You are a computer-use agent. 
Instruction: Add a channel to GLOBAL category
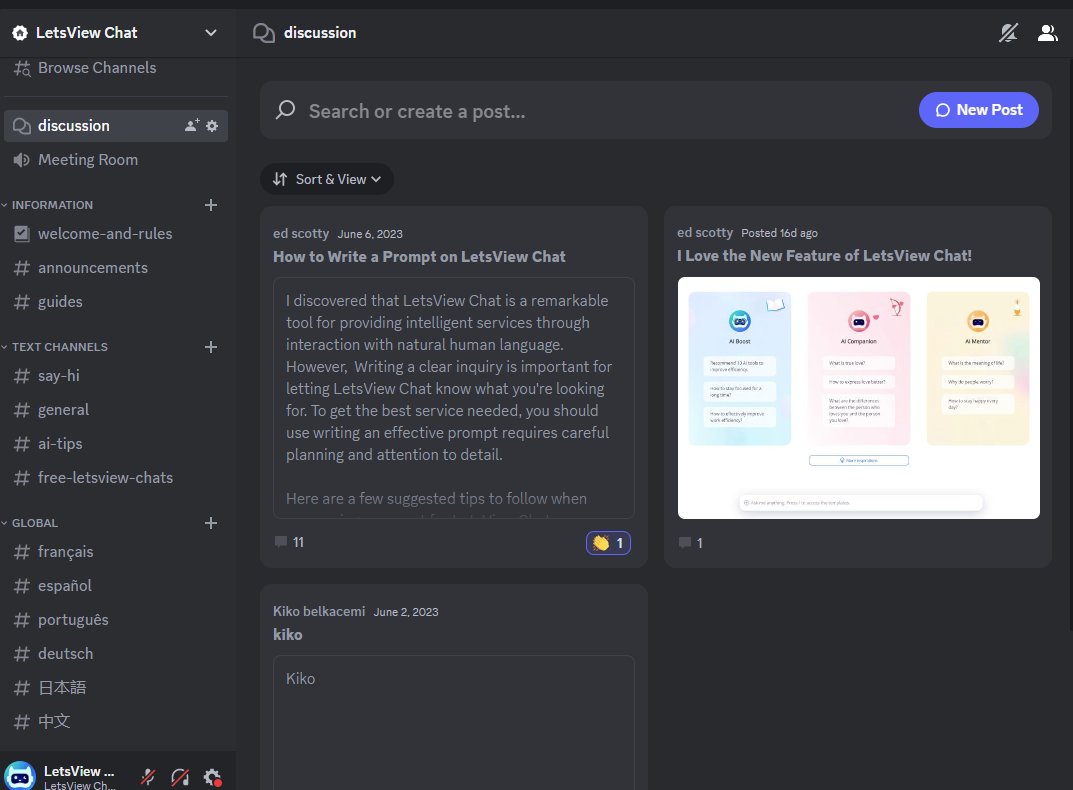coord(211,523)
